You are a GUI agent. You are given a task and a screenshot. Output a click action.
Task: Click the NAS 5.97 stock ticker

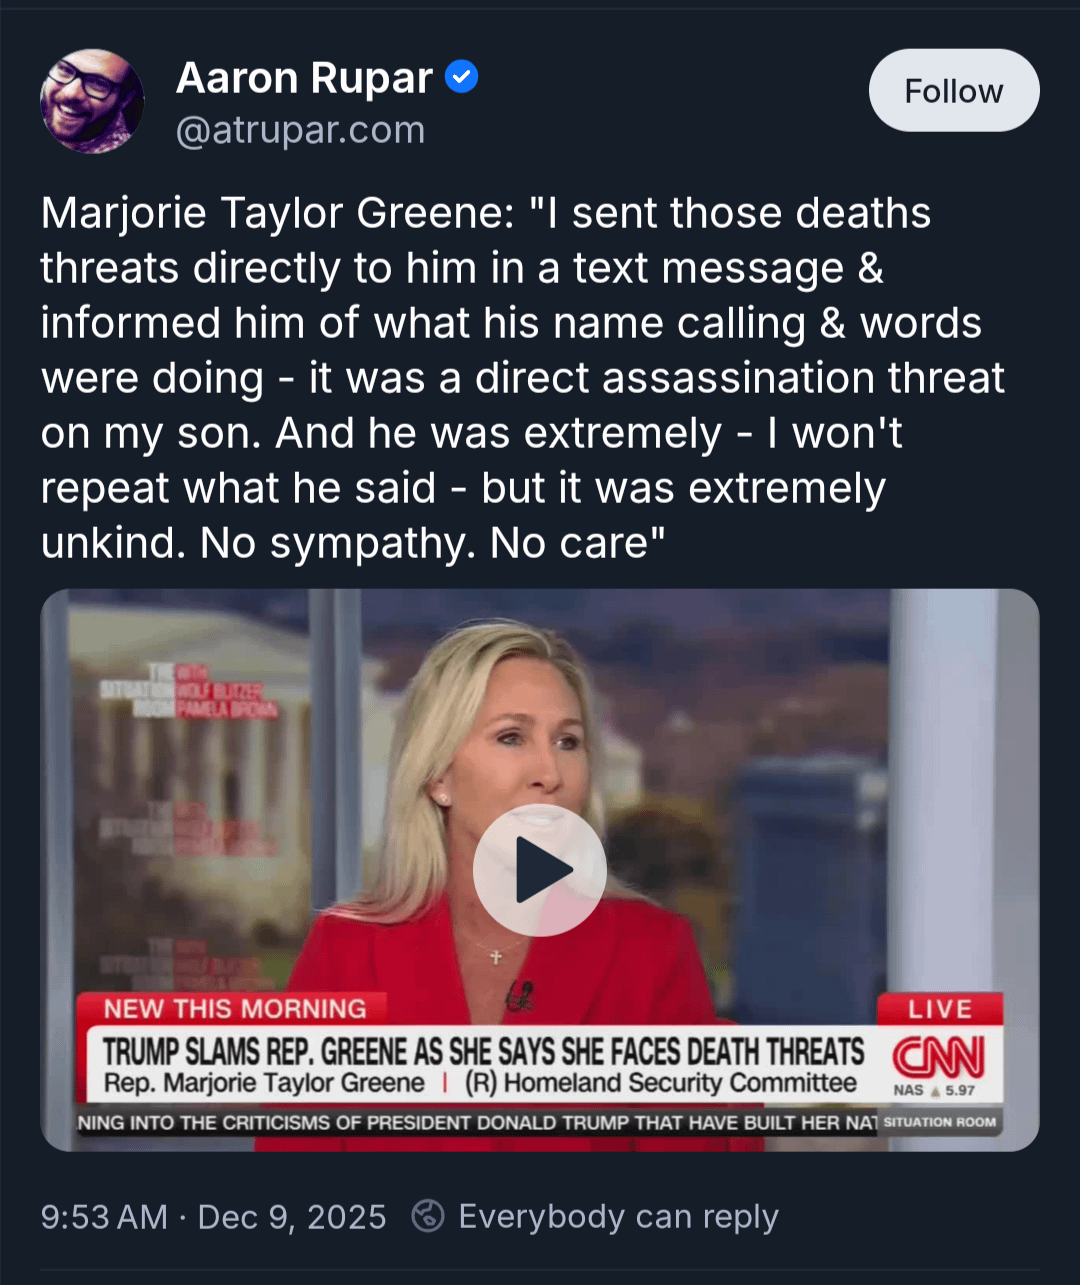[934, 1090]
